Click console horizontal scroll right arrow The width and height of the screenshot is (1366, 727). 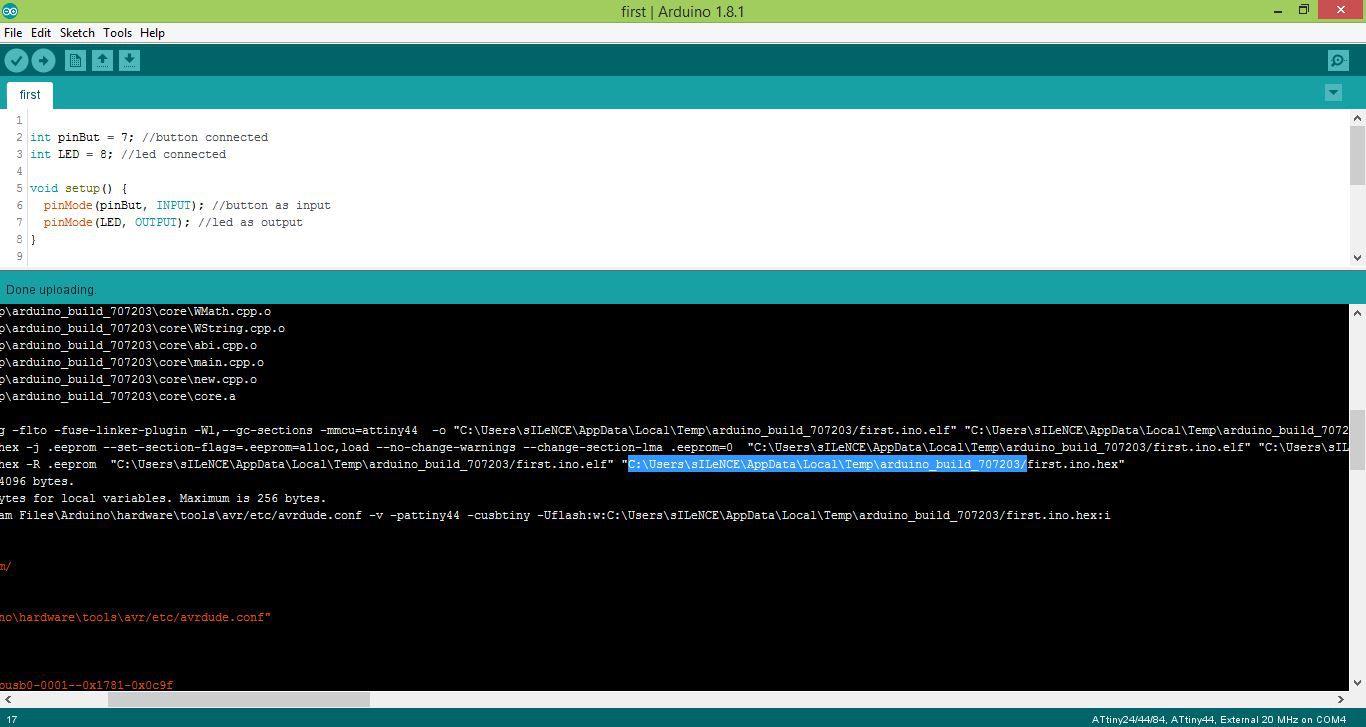[1341, 699]
